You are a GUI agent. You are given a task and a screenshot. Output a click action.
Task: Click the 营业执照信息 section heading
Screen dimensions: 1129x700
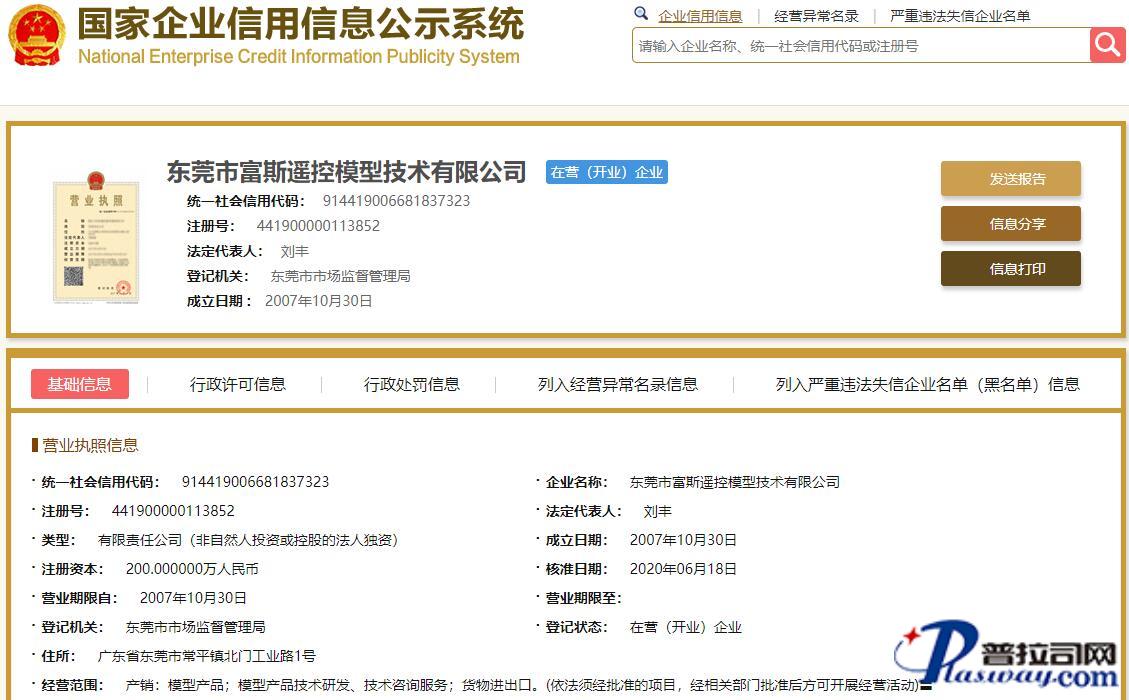[90, 445]
